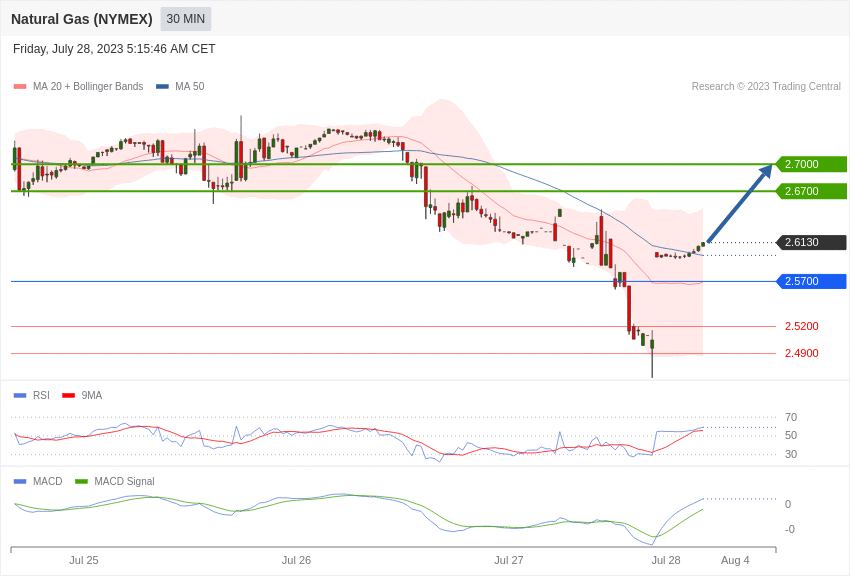The image size is (850, 576).
Task: Click the 2.4900 red support label
Action: (802, 353)
